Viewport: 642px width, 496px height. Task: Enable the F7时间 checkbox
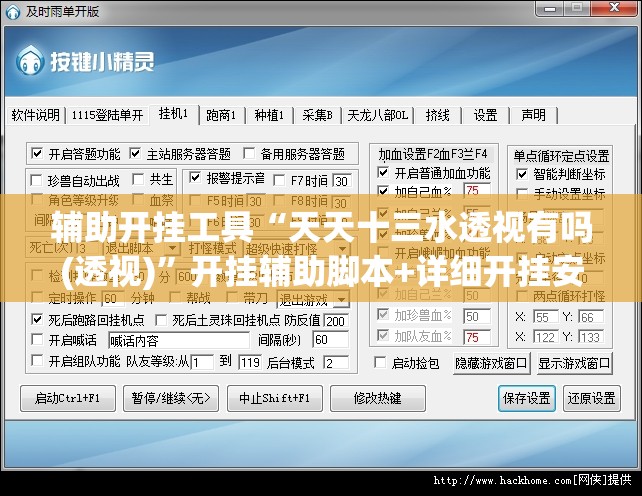click(x=279, y=180)
